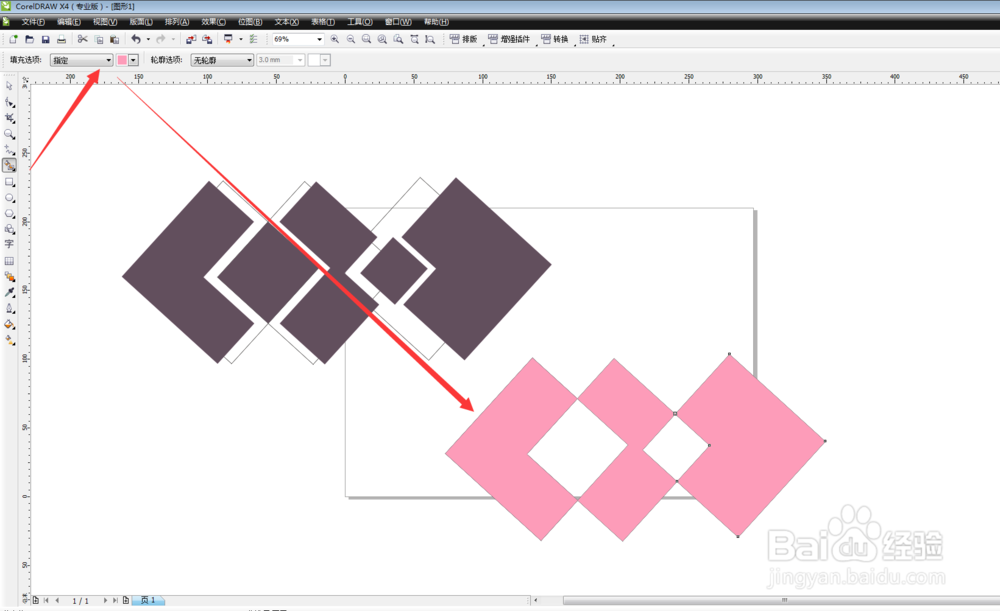Click the 增强插件 button
This screenshot has height=611, width=1000.
509,40
